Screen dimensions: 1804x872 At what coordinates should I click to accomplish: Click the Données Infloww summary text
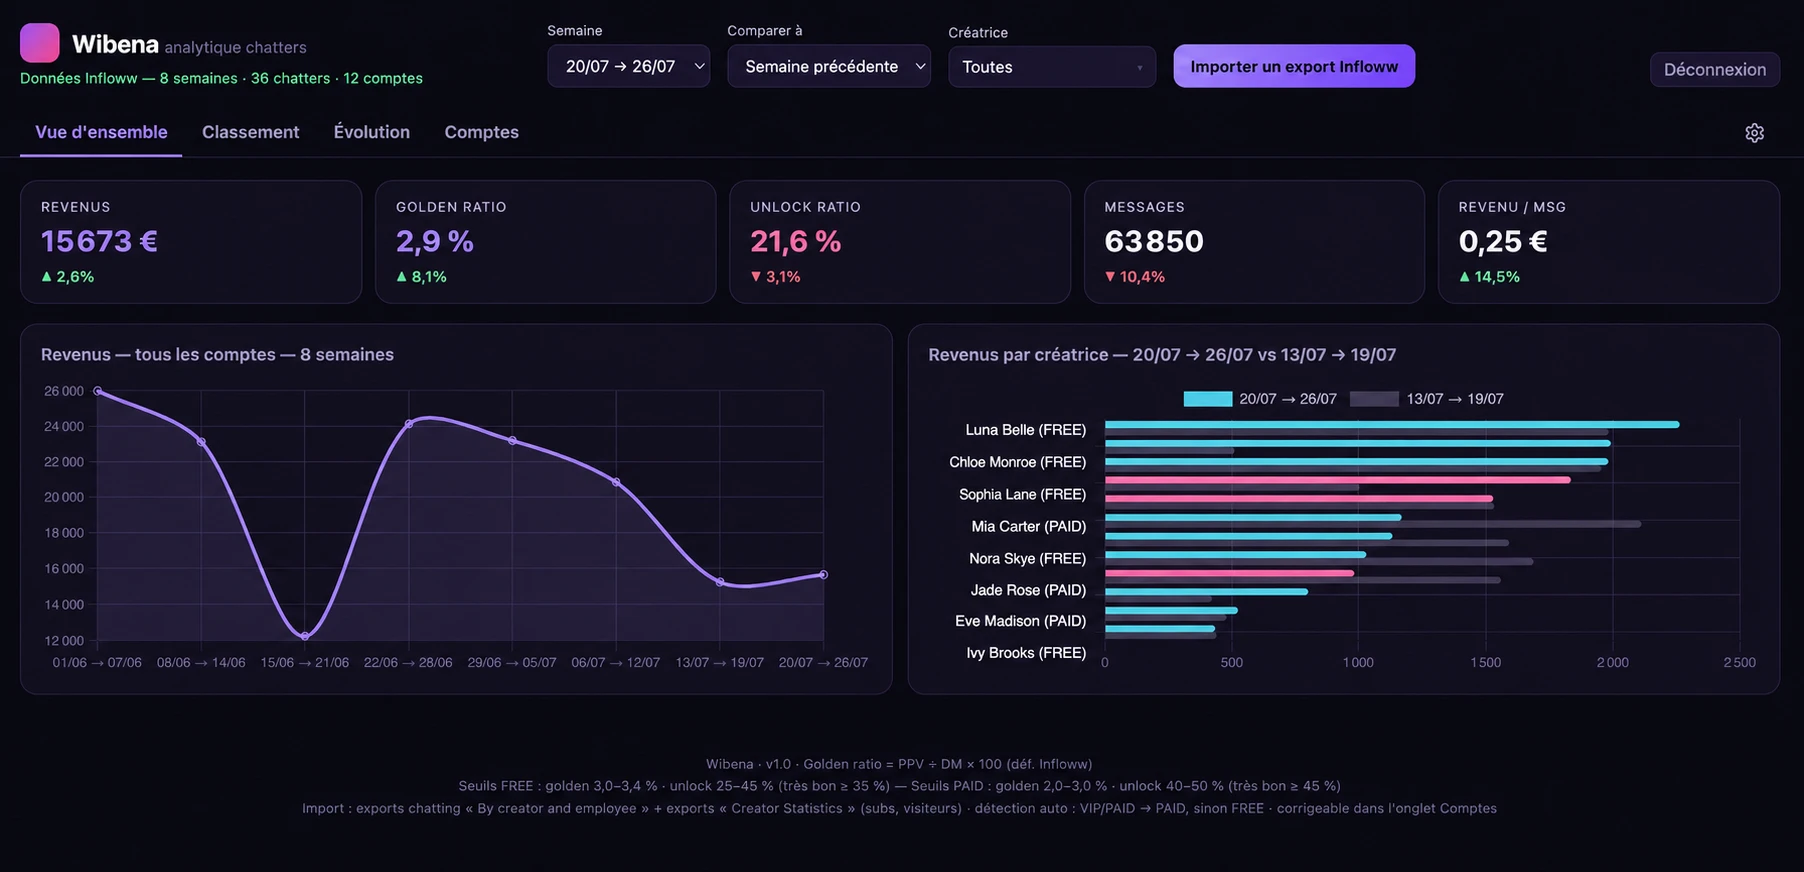pyautogui.click(x=221, y=78)
